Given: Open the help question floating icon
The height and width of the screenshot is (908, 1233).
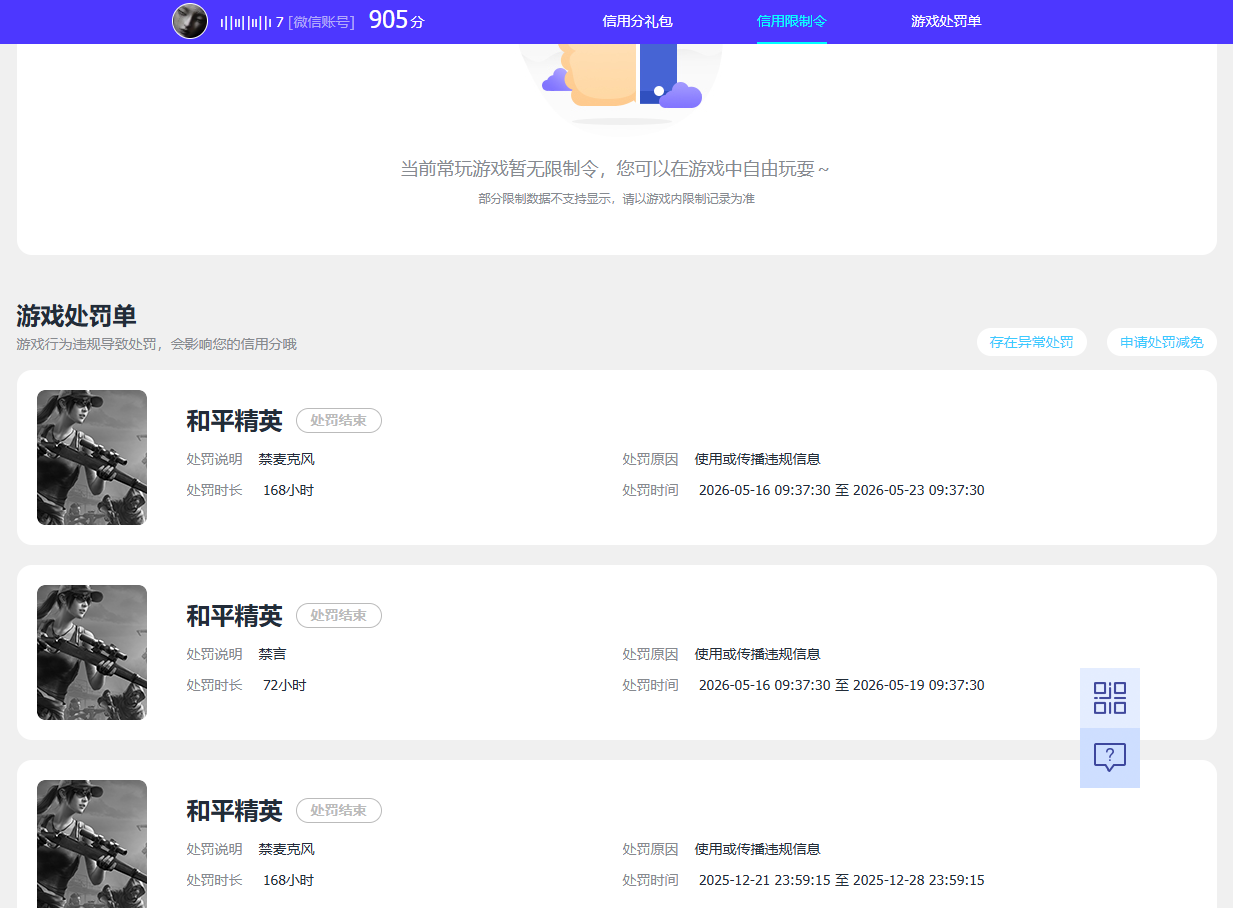Looking at the screenshot, I should point(1110,758).
